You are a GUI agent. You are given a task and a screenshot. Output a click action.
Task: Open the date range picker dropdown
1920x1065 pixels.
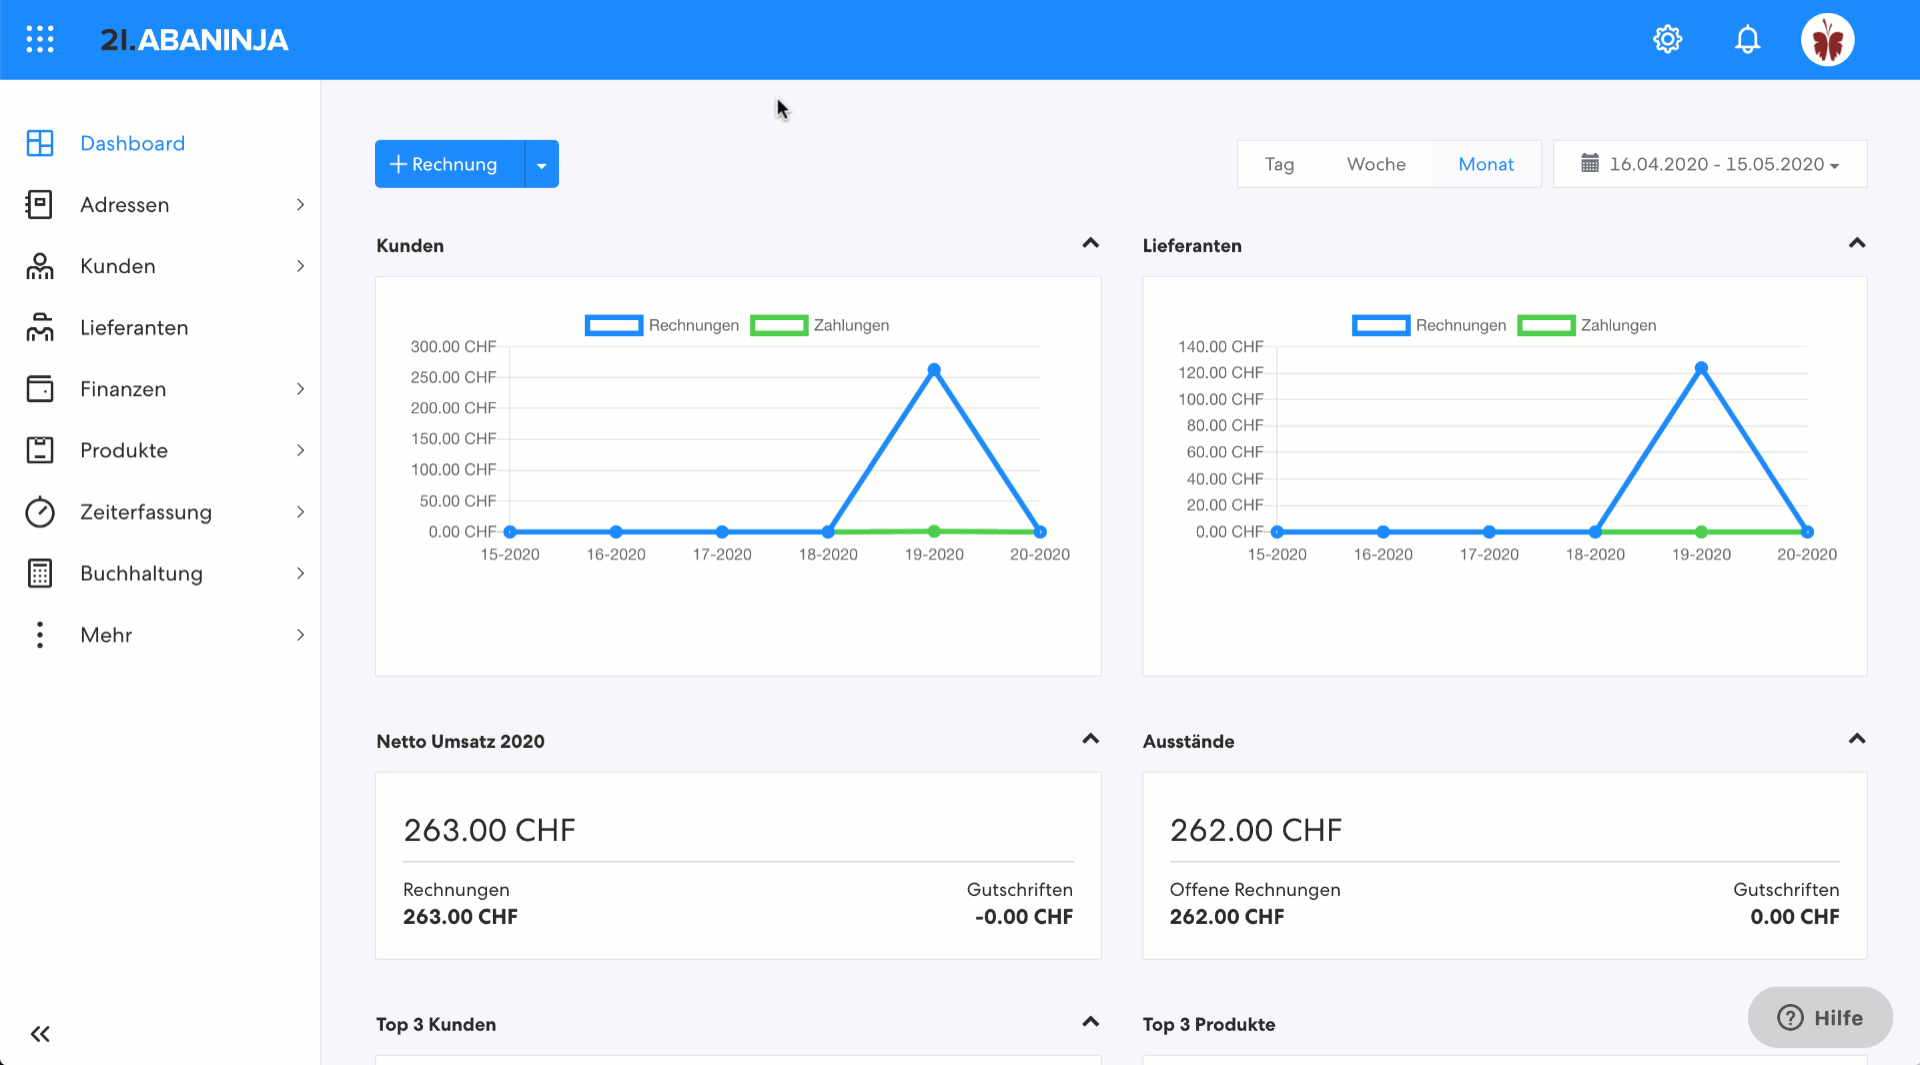coord(1709,164)
